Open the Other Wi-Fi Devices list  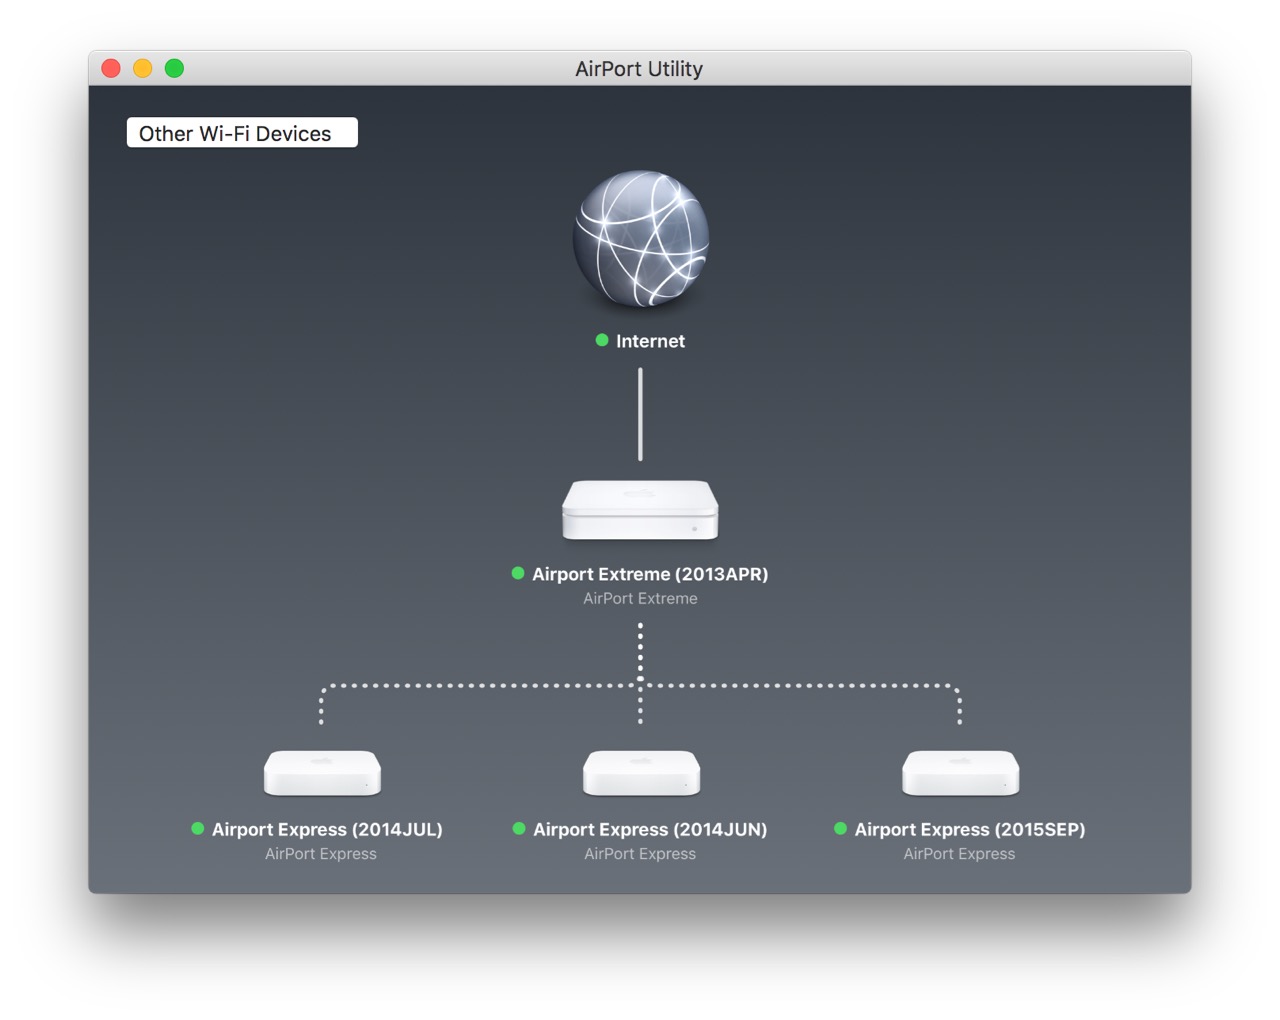[x=242, y=133]
